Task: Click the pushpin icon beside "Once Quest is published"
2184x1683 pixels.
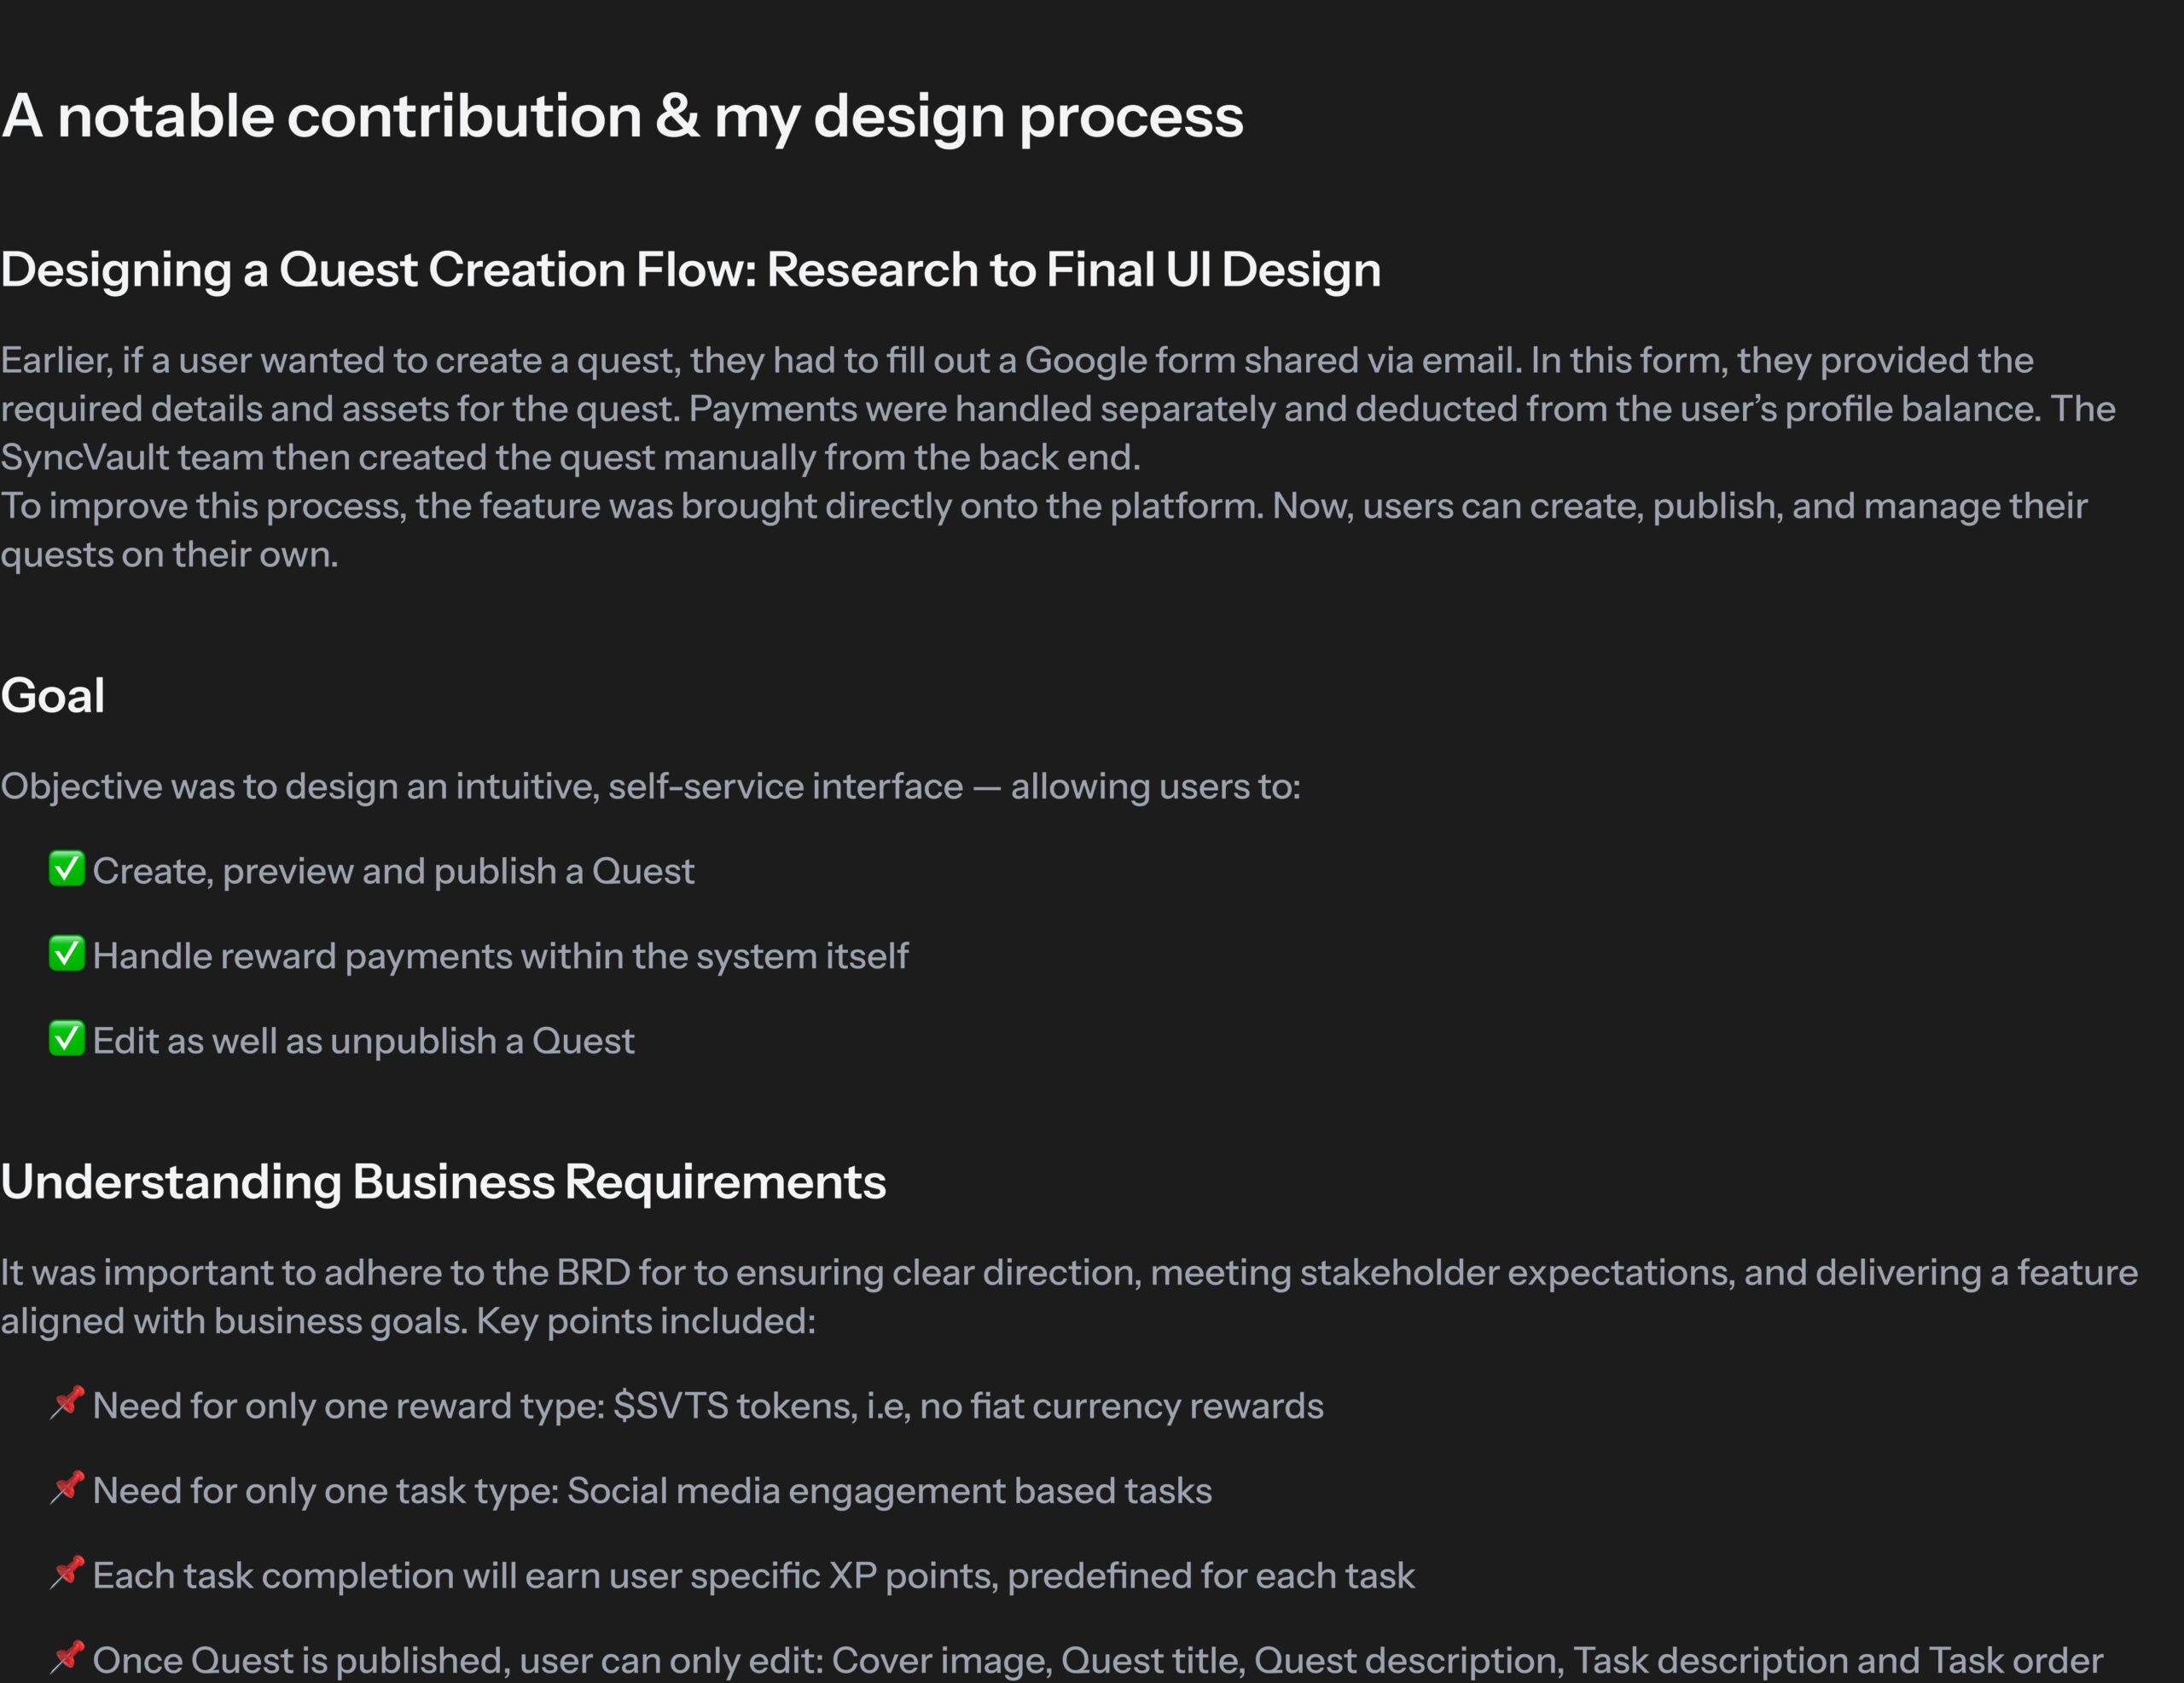Action: (67, 1658)
